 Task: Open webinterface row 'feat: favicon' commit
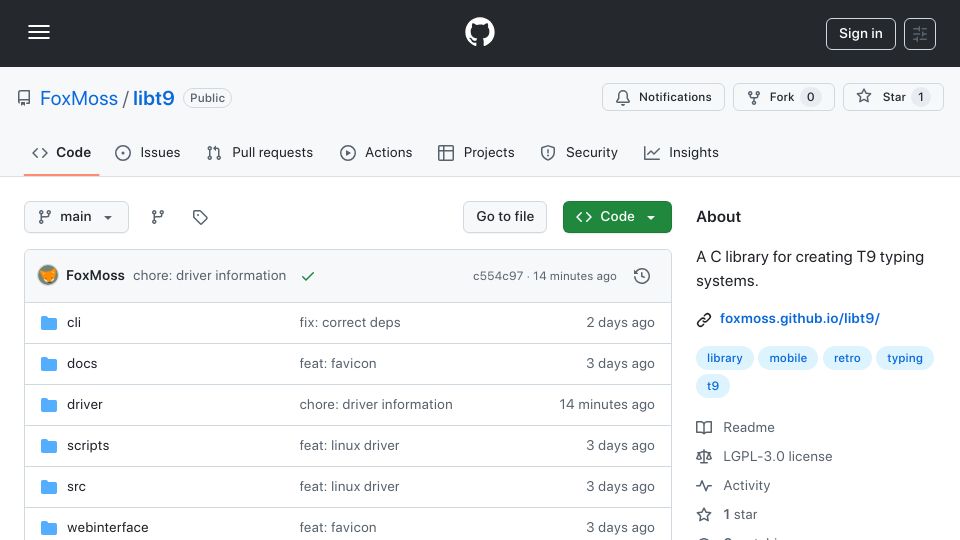point(338,528)
